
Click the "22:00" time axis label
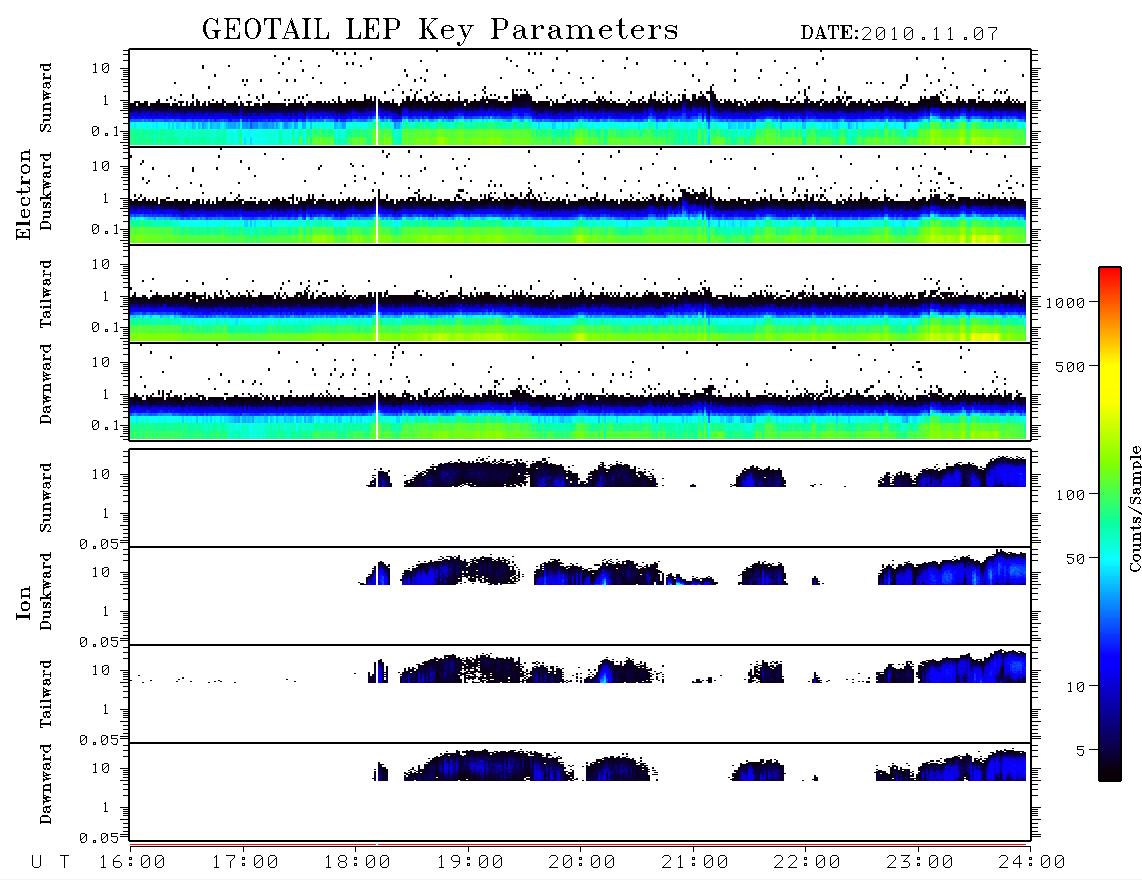point(807,863)
